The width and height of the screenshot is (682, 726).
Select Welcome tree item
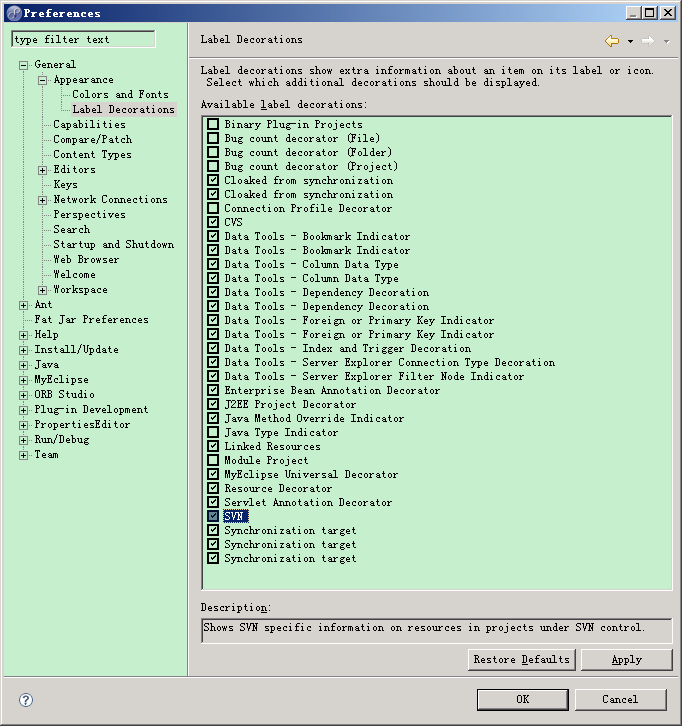pyautogui.click(x=74, y=274)
